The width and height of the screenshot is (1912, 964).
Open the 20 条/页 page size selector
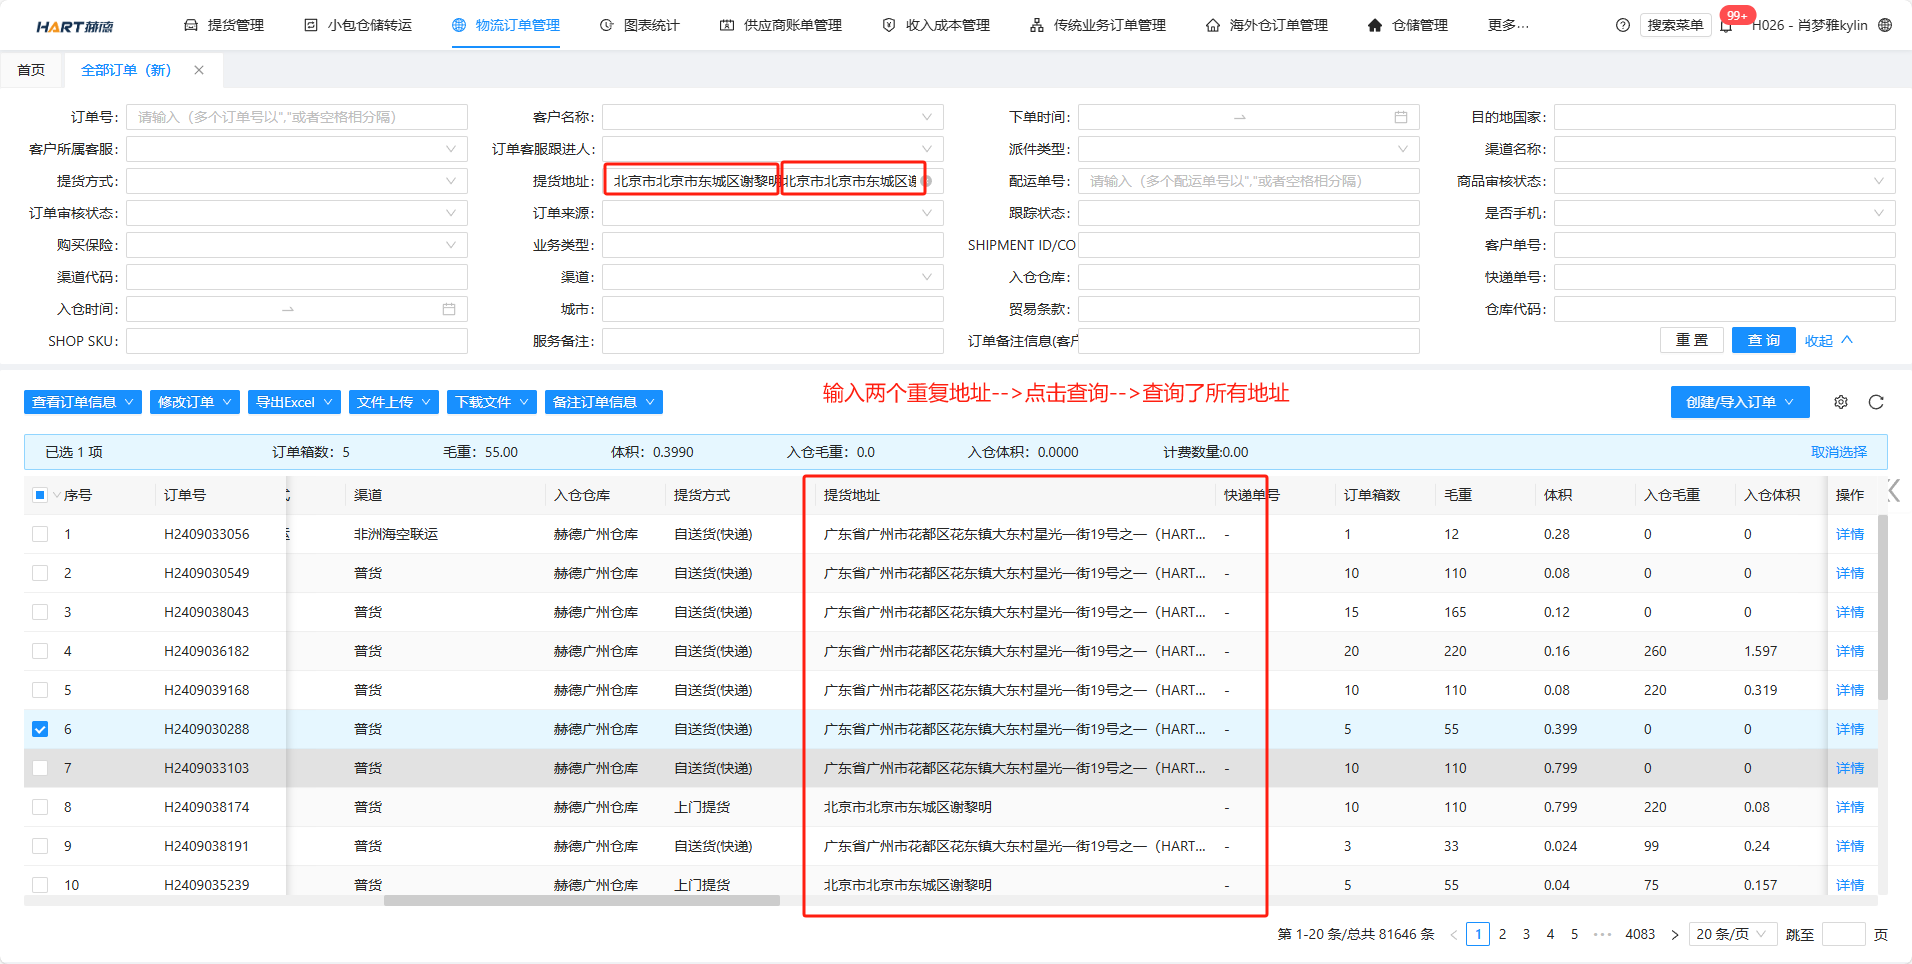tap(1732, 934)
